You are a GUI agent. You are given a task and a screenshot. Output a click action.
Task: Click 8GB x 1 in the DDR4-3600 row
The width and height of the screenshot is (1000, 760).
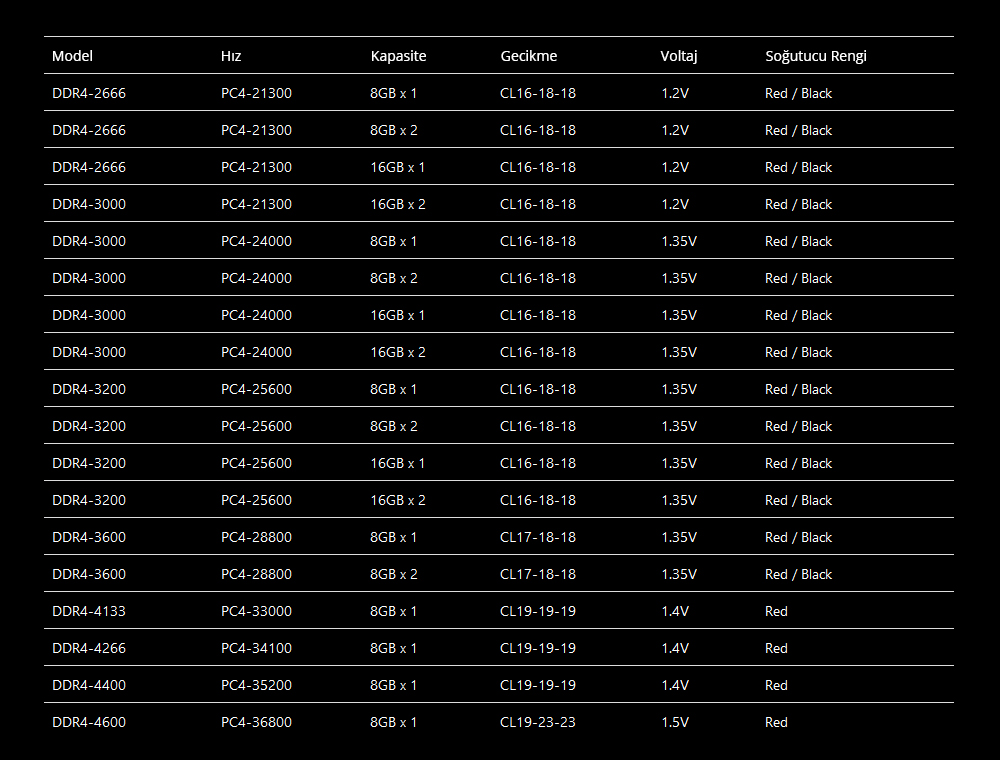click(x=393, y=537)
